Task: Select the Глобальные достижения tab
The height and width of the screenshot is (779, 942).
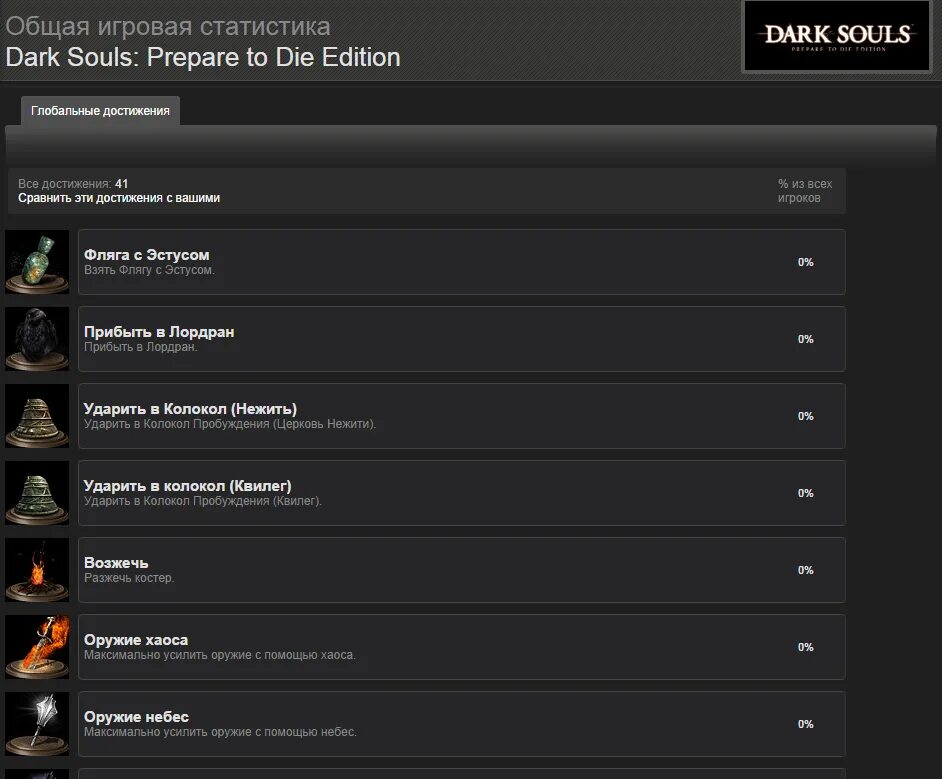Action: [x=100, y=111]
